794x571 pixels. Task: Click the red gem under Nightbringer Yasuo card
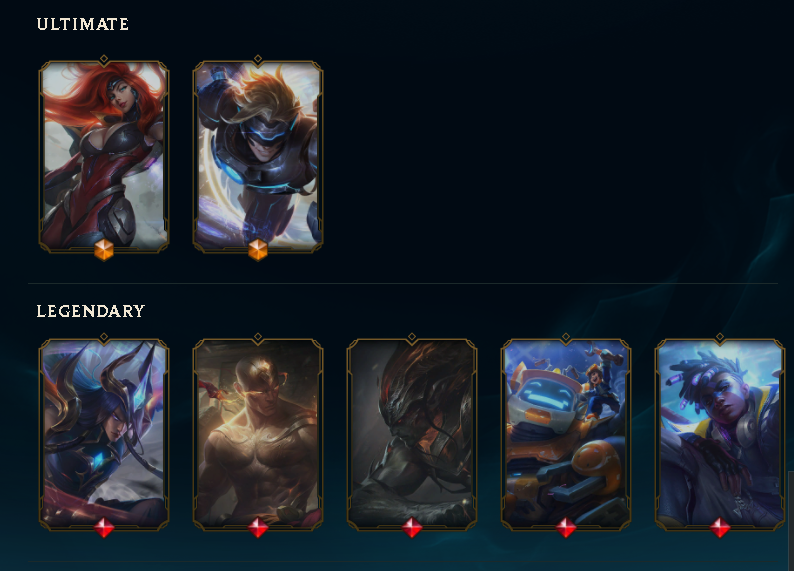pos(412,527)
